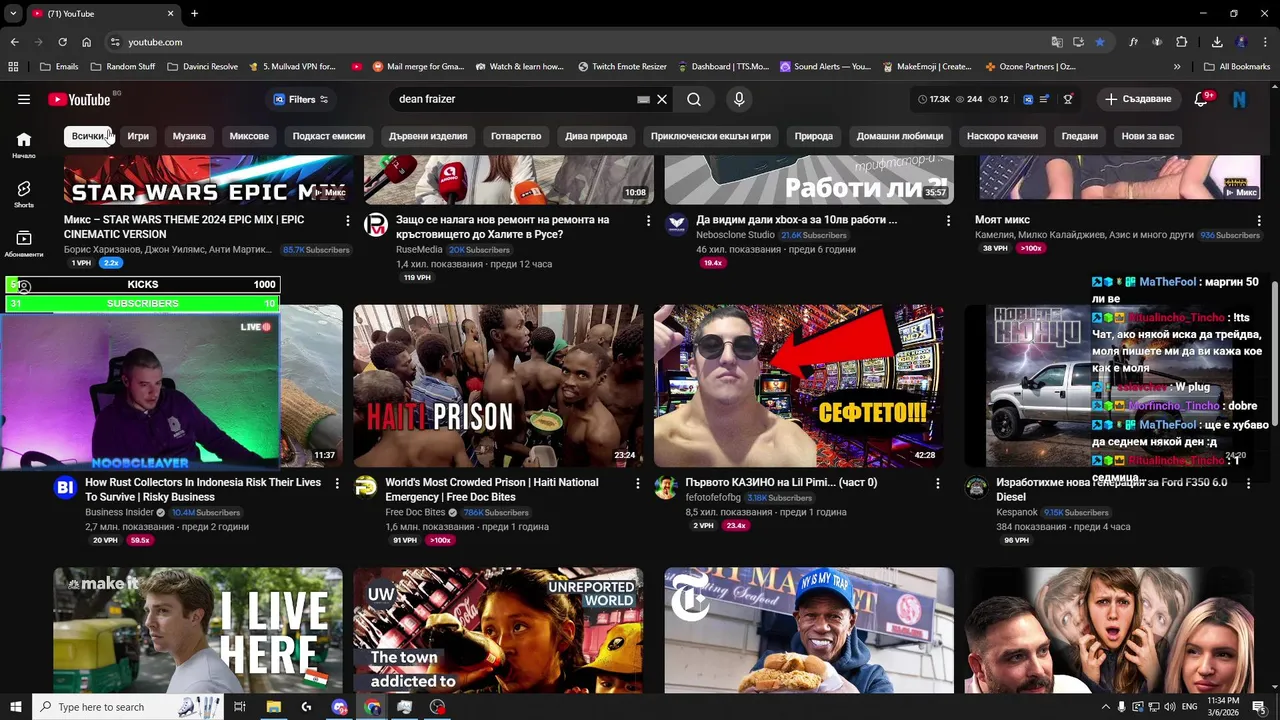This screenshot has width=1280, height=720.
Task: Open the Chrome three-dot menu
Action: tap(1265, 42)
